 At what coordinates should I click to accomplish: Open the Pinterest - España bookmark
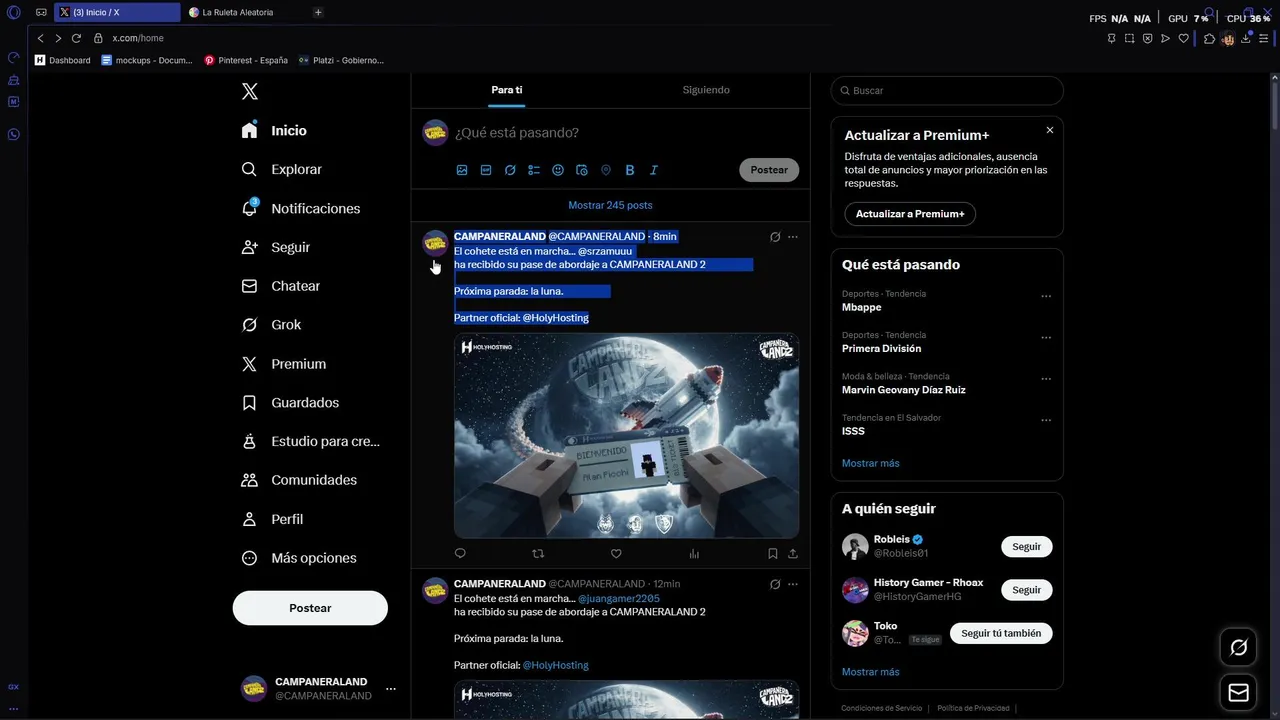point(246,60)
